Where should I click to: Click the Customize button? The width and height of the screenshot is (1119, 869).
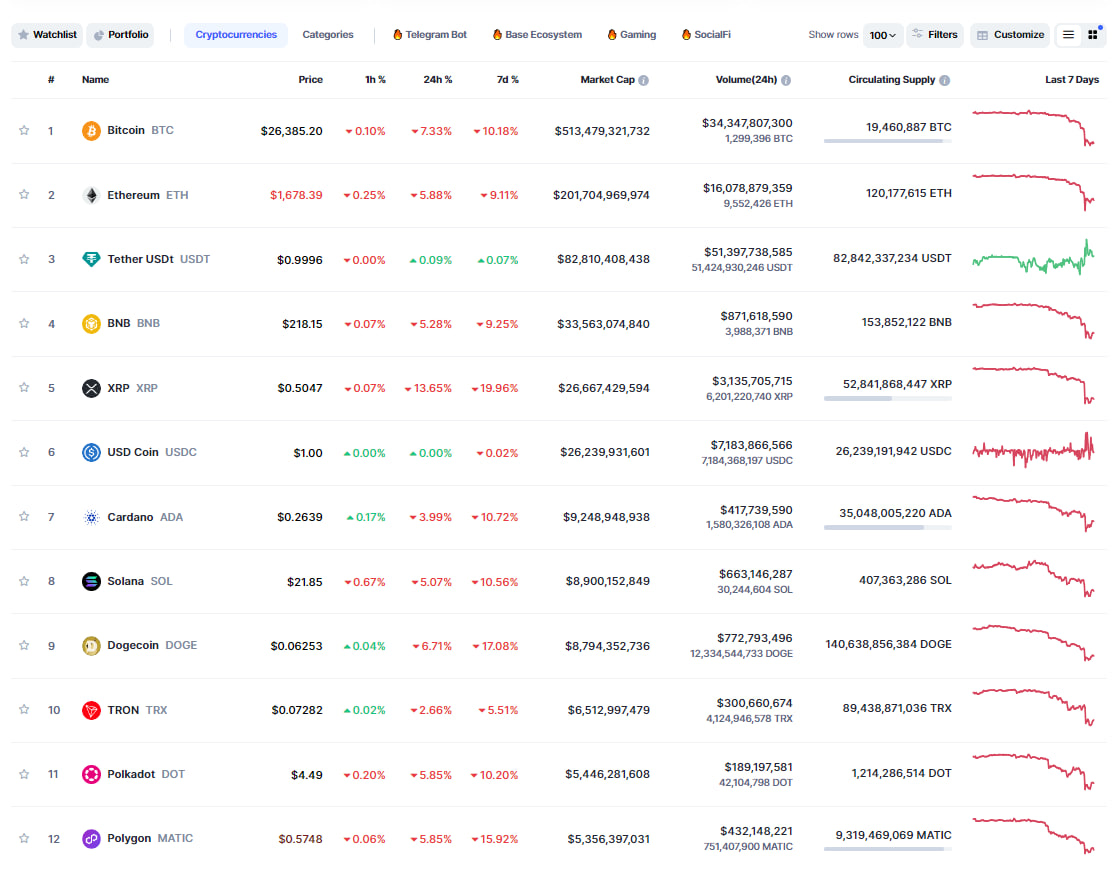click(1010, 34)
